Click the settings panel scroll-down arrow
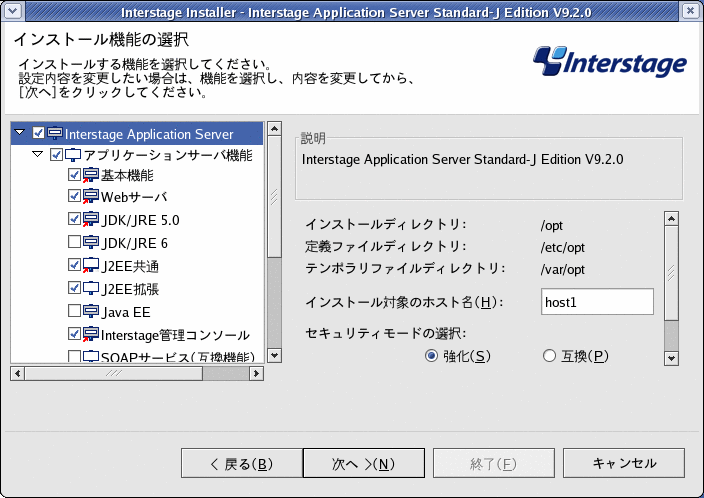The image size is (704, 498). (671, 358)
